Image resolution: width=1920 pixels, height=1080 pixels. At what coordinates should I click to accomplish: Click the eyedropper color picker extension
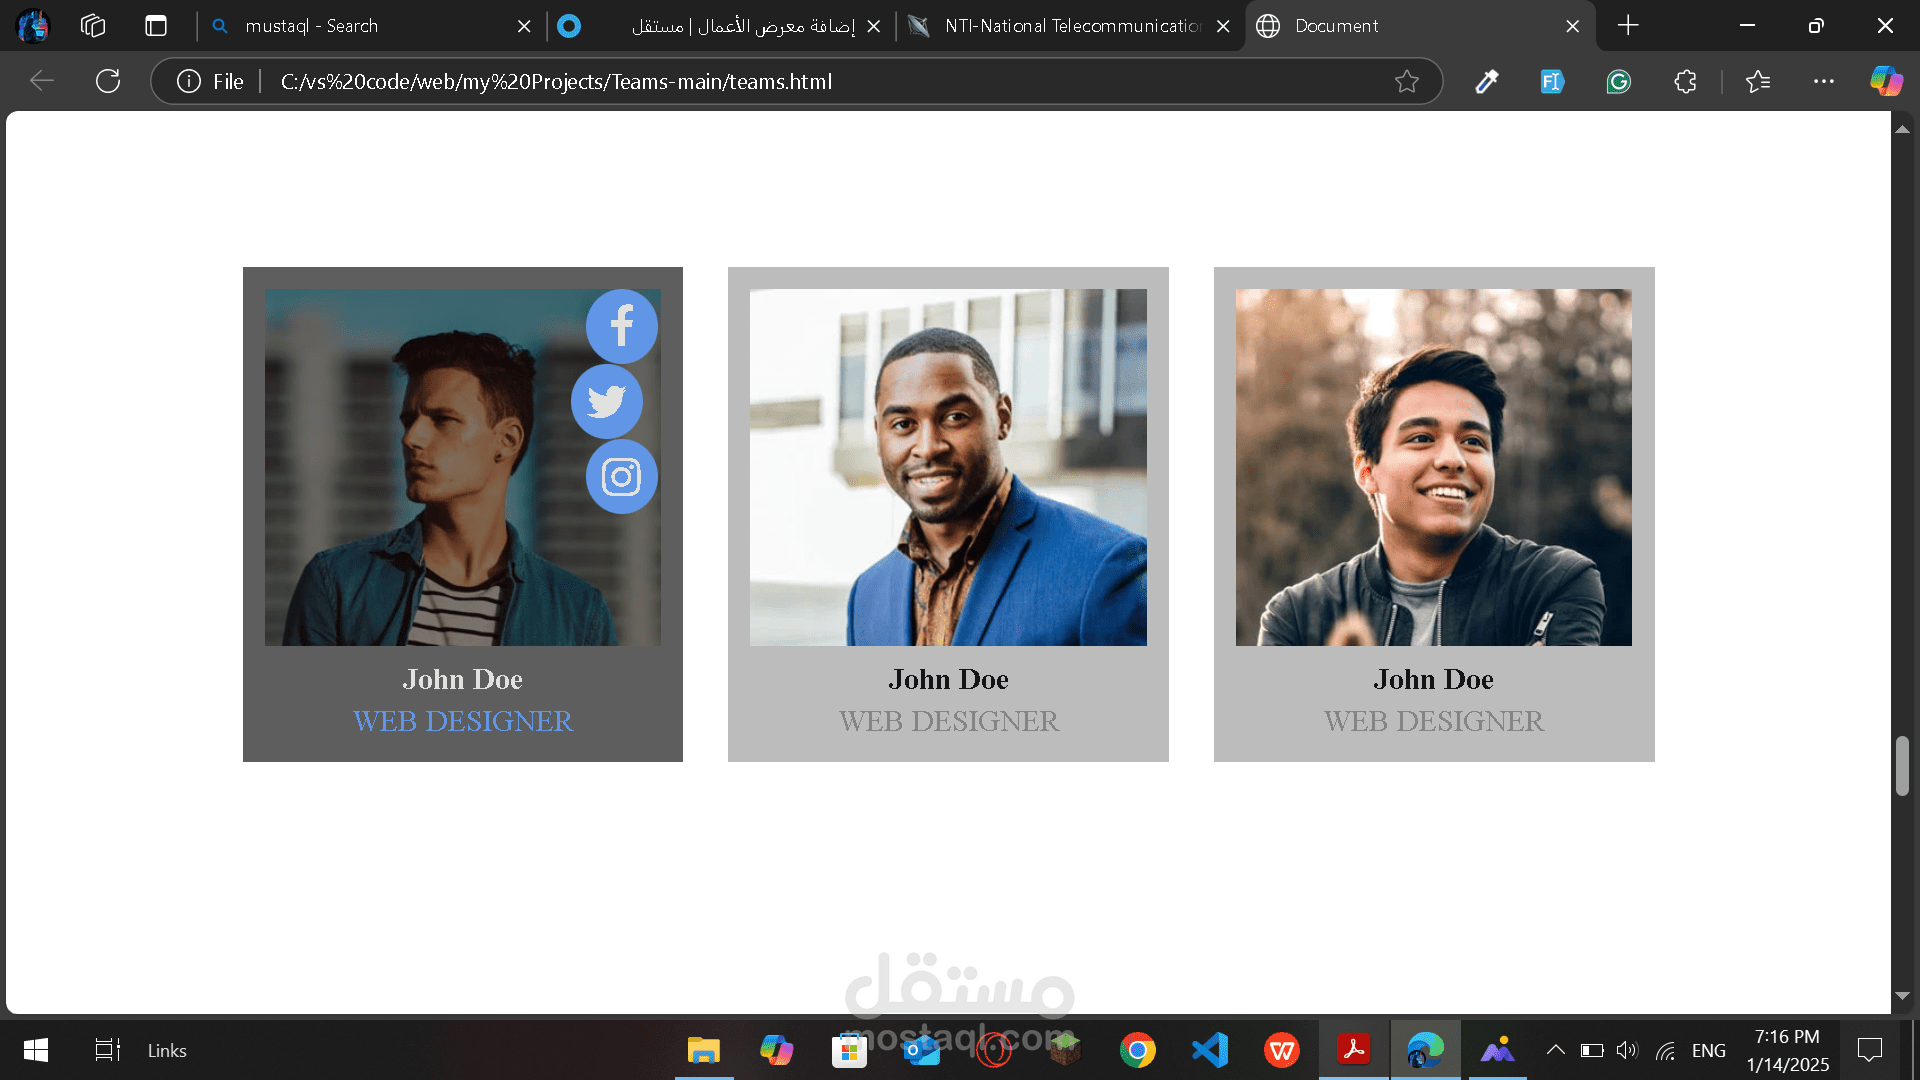click(1486, 81)
